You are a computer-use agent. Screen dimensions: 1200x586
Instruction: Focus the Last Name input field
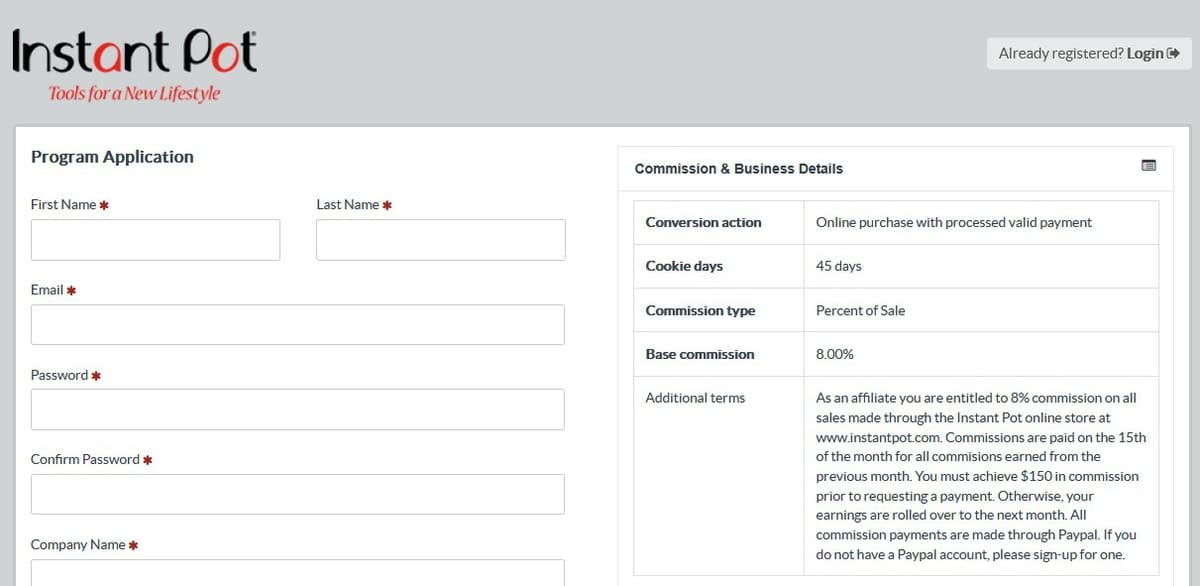point(441,240)
